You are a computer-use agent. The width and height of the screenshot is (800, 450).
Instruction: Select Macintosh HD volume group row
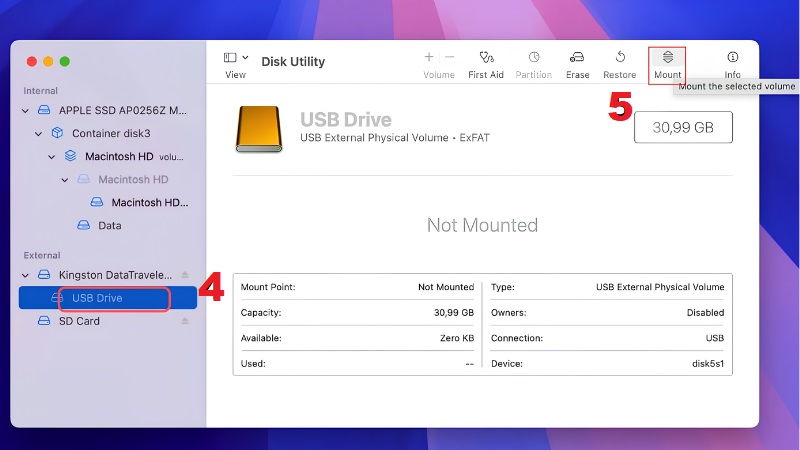[108, 156]
